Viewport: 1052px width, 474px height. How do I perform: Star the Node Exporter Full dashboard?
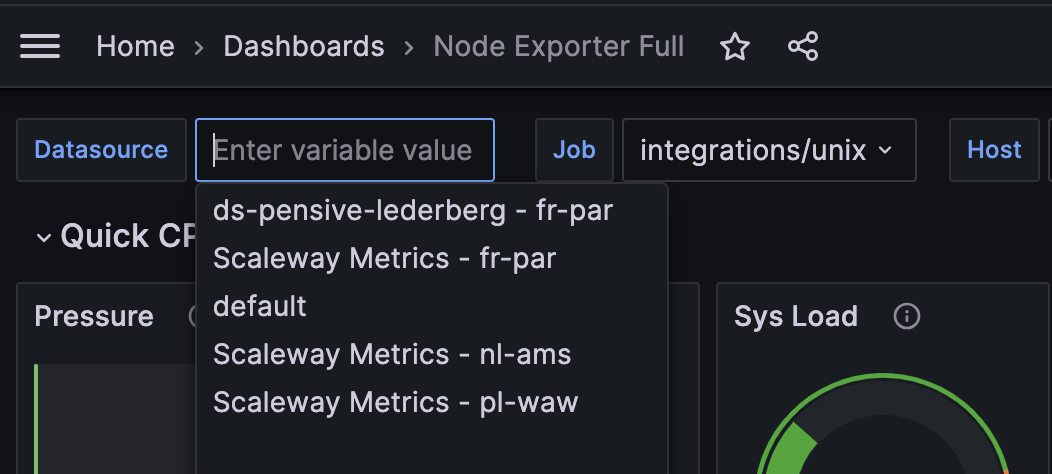(735, 46)
